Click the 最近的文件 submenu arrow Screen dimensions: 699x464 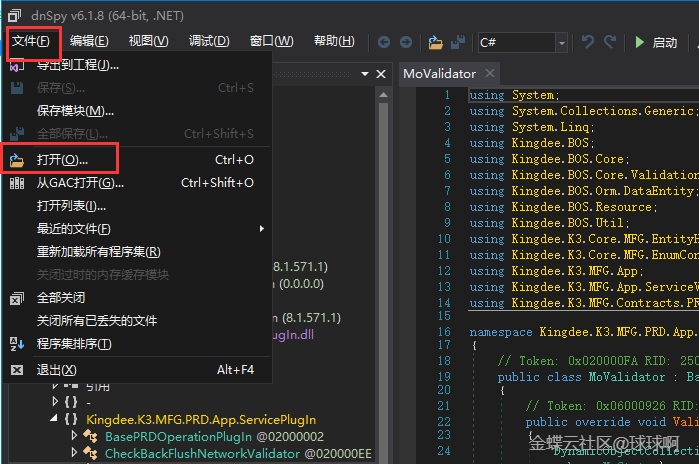(262, 229)
